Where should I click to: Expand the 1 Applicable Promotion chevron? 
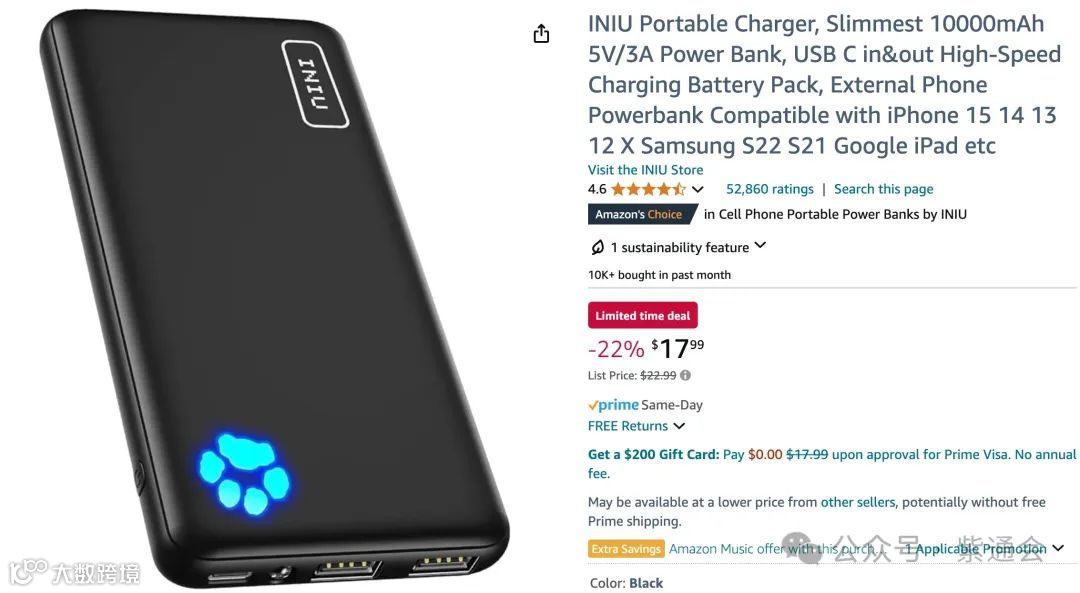[1058, 548]
